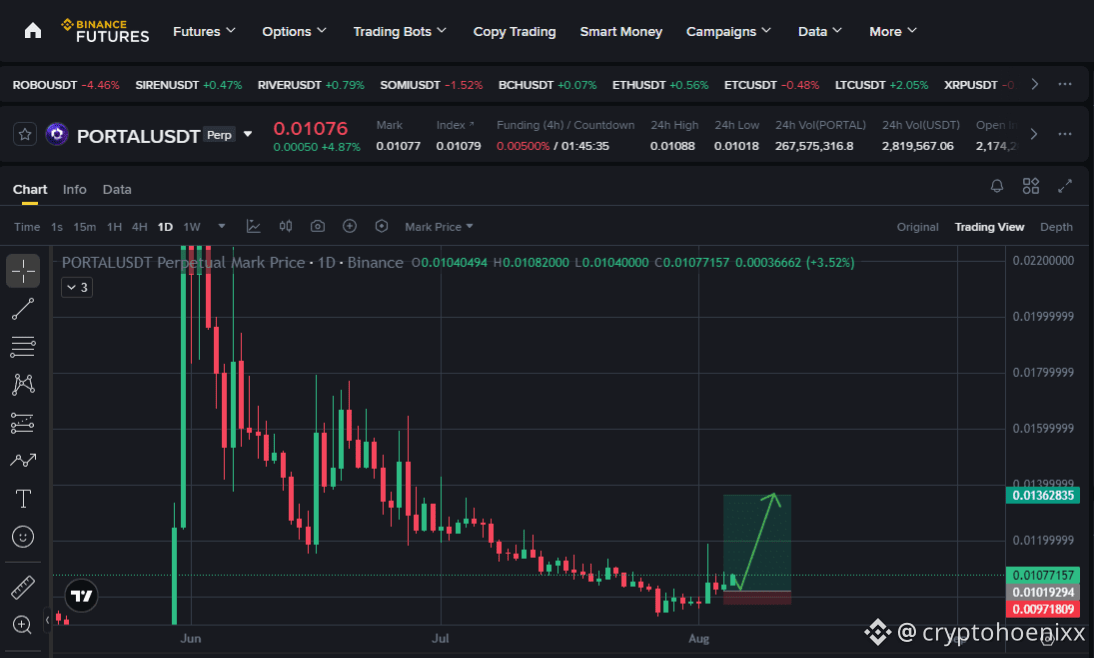
Task: Switch to the Data tab below the price header
Action: tap(117, 189)
